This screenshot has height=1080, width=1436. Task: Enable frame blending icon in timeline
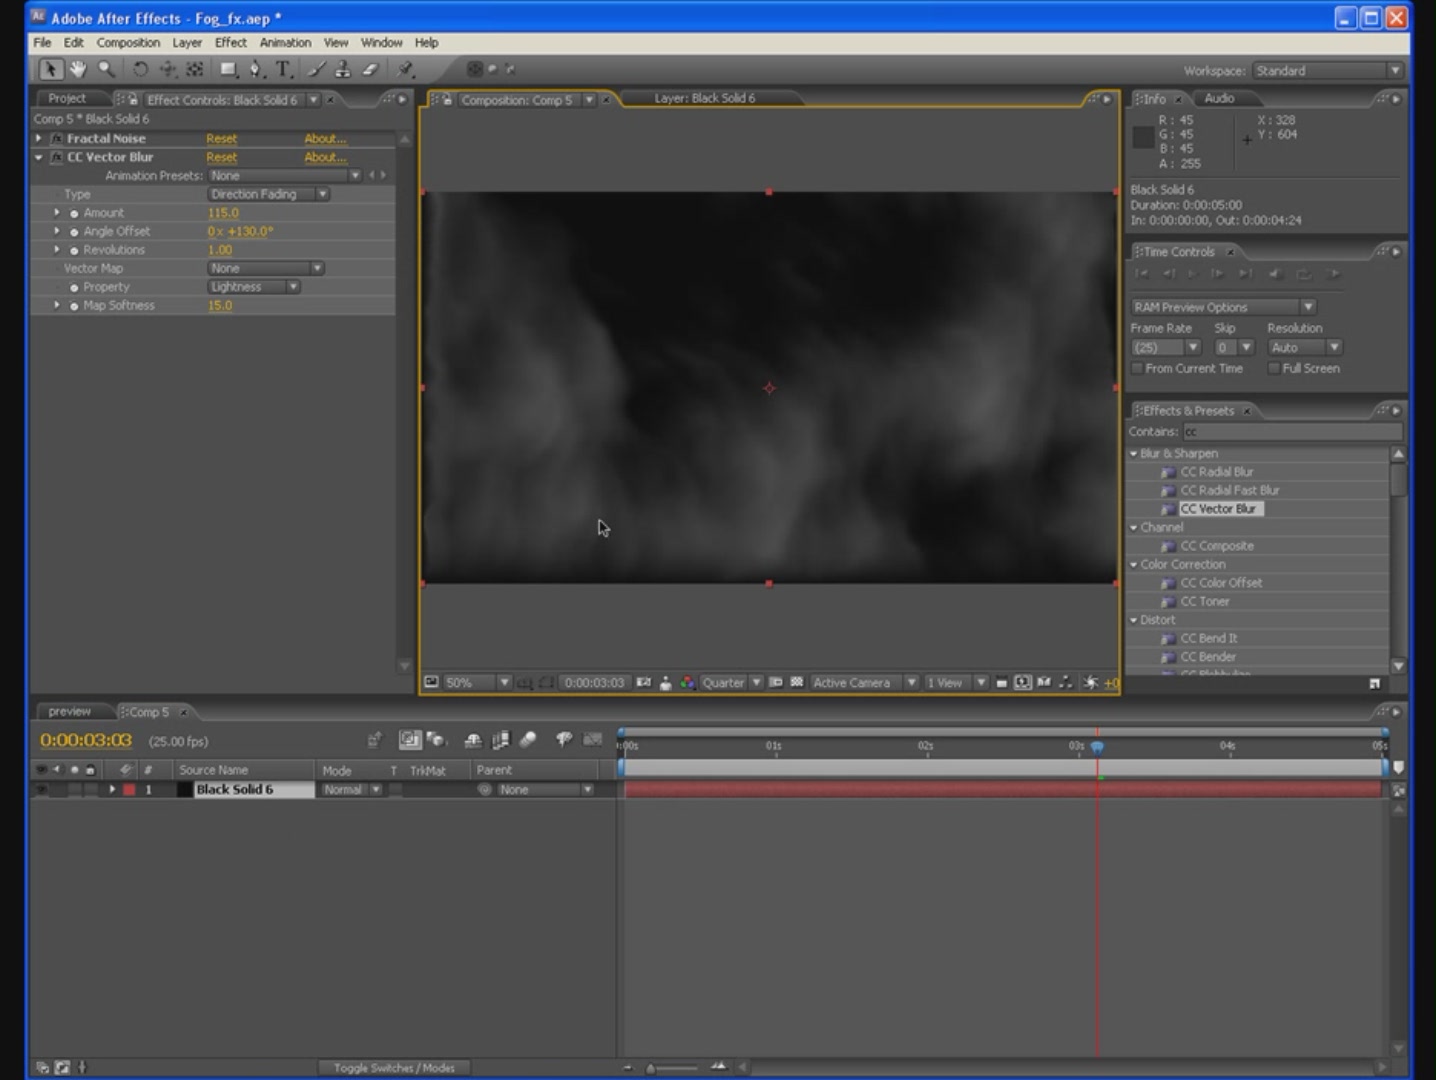coord(501,740)
